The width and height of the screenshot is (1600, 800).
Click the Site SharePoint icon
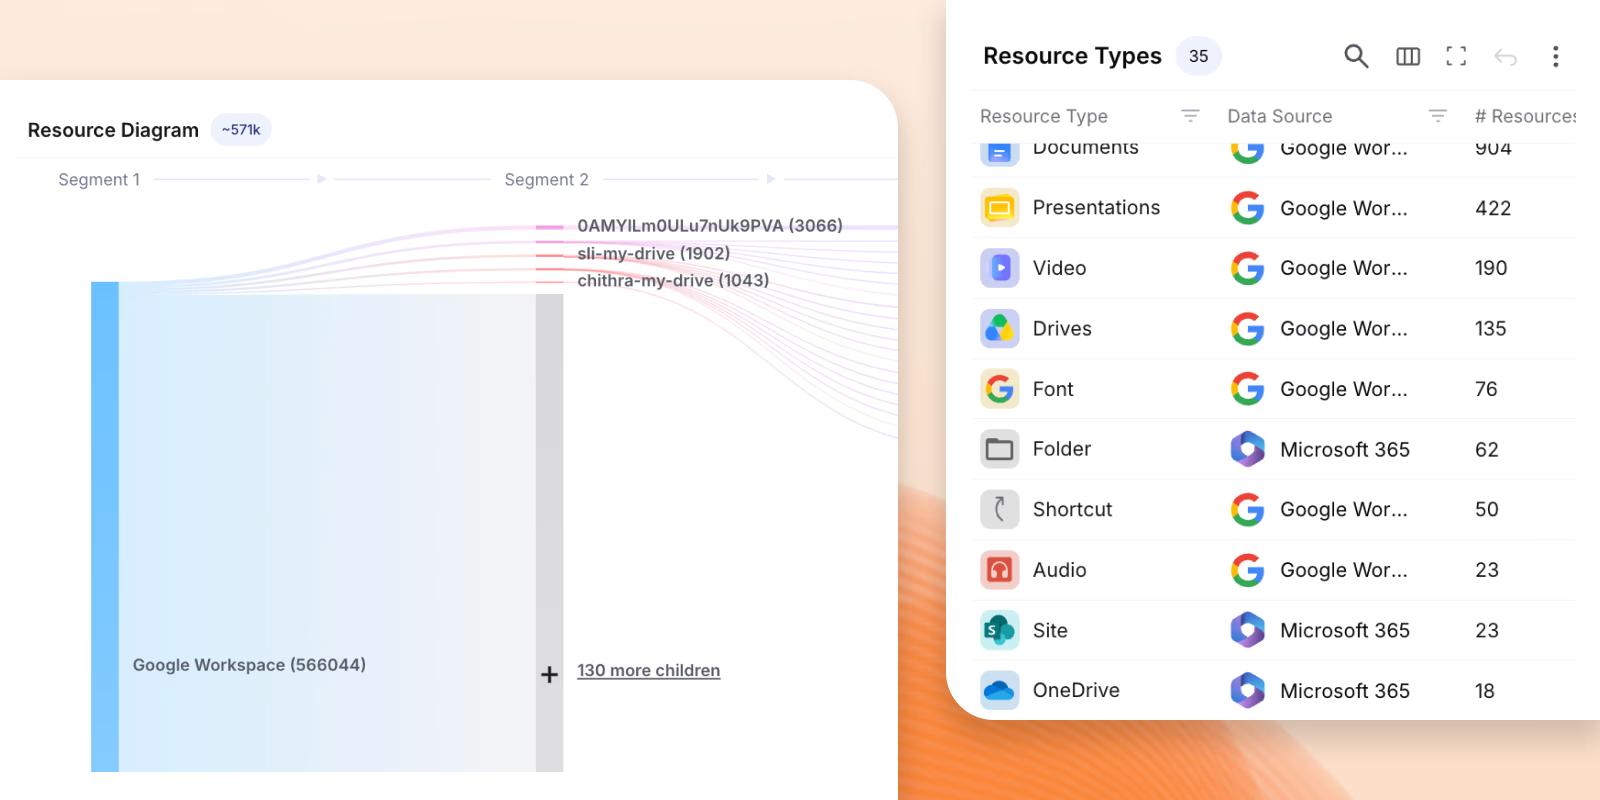coord(1000,630)
